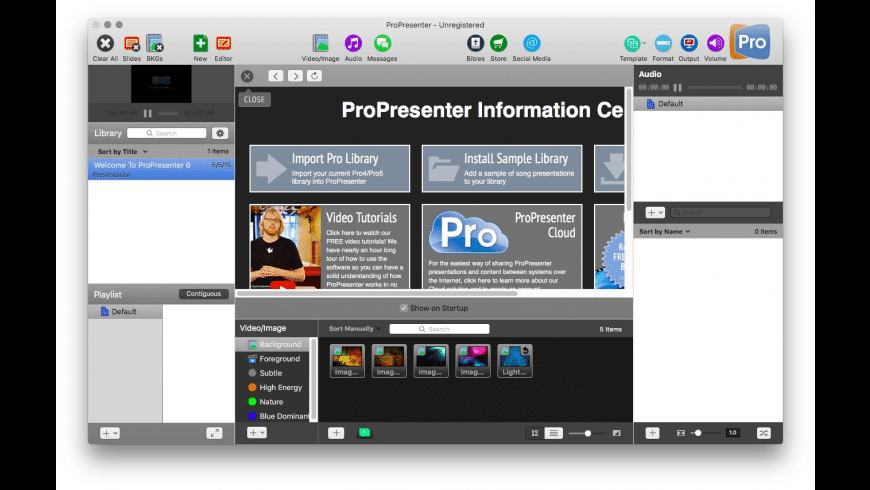
Task: Click the media bin resize icon
Action: pyautogui.click(x=616, y=433)
